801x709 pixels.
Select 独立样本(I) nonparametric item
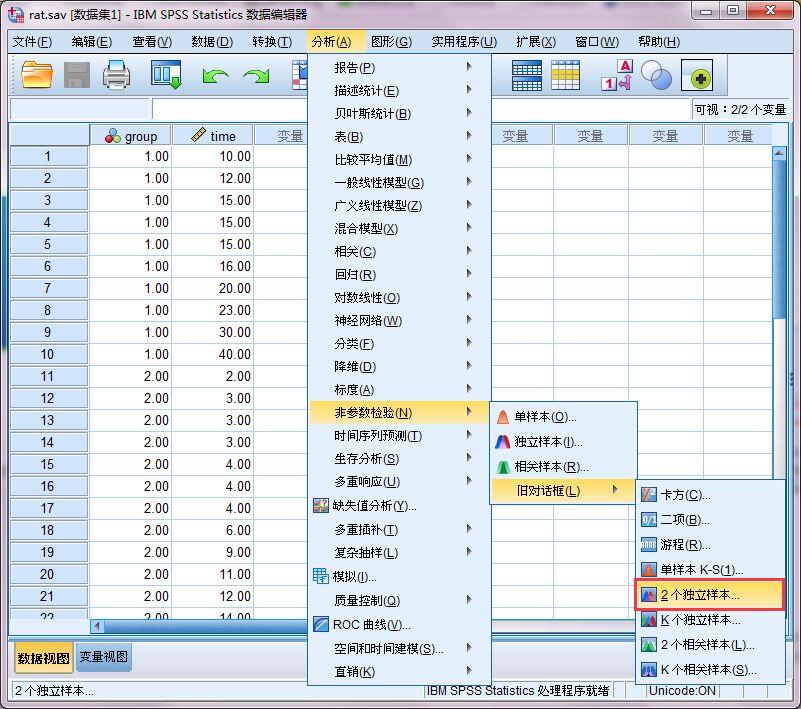563,441
